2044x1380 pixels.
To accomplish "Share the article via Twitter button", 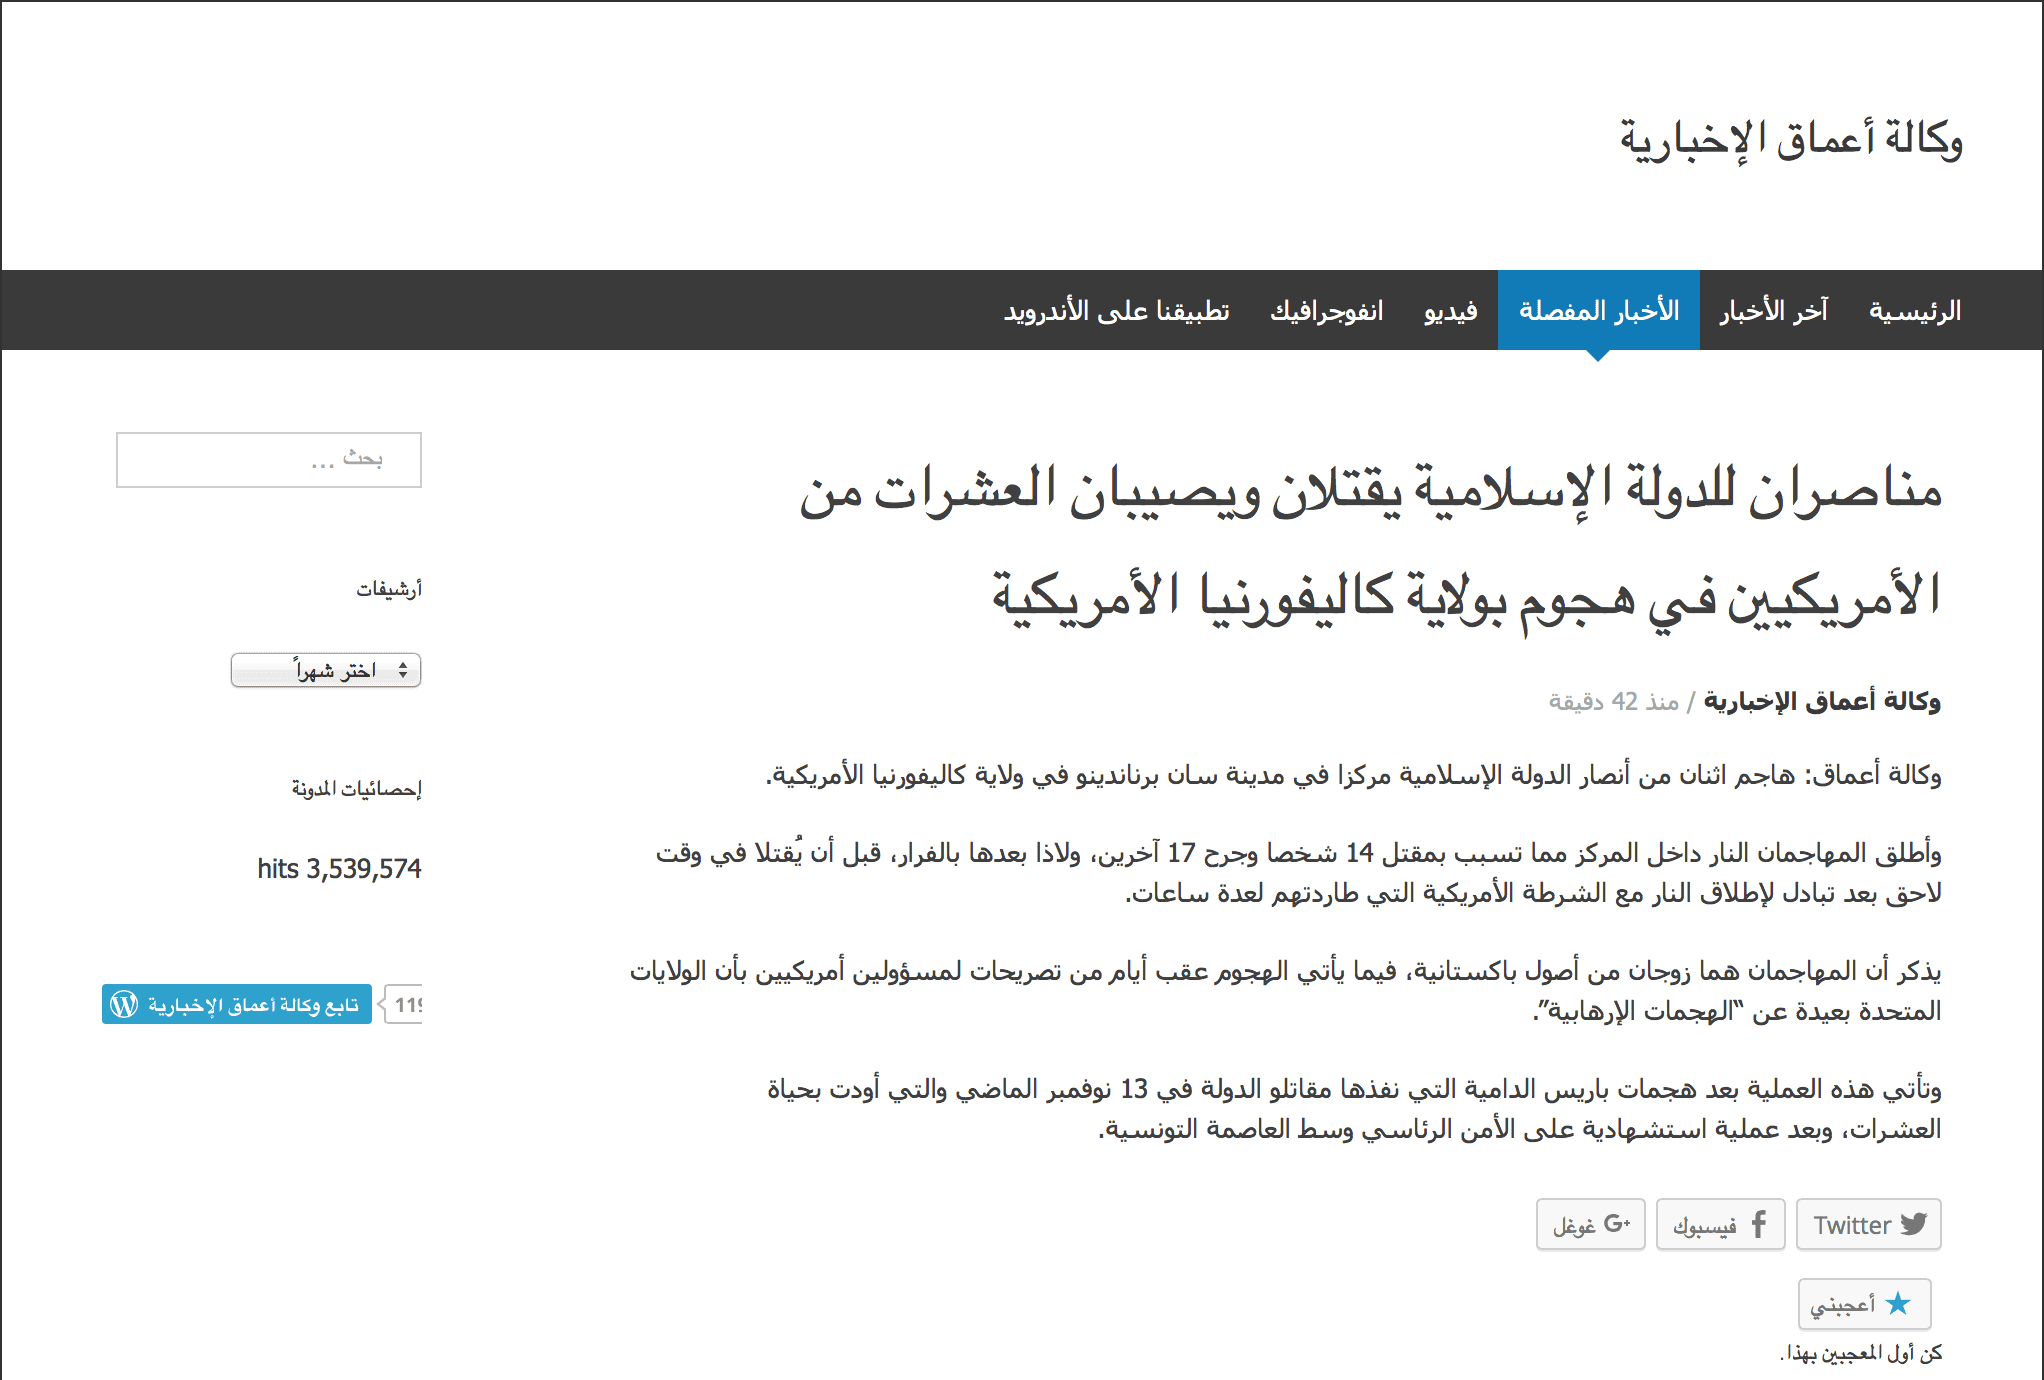I will pos(1868,1224).
